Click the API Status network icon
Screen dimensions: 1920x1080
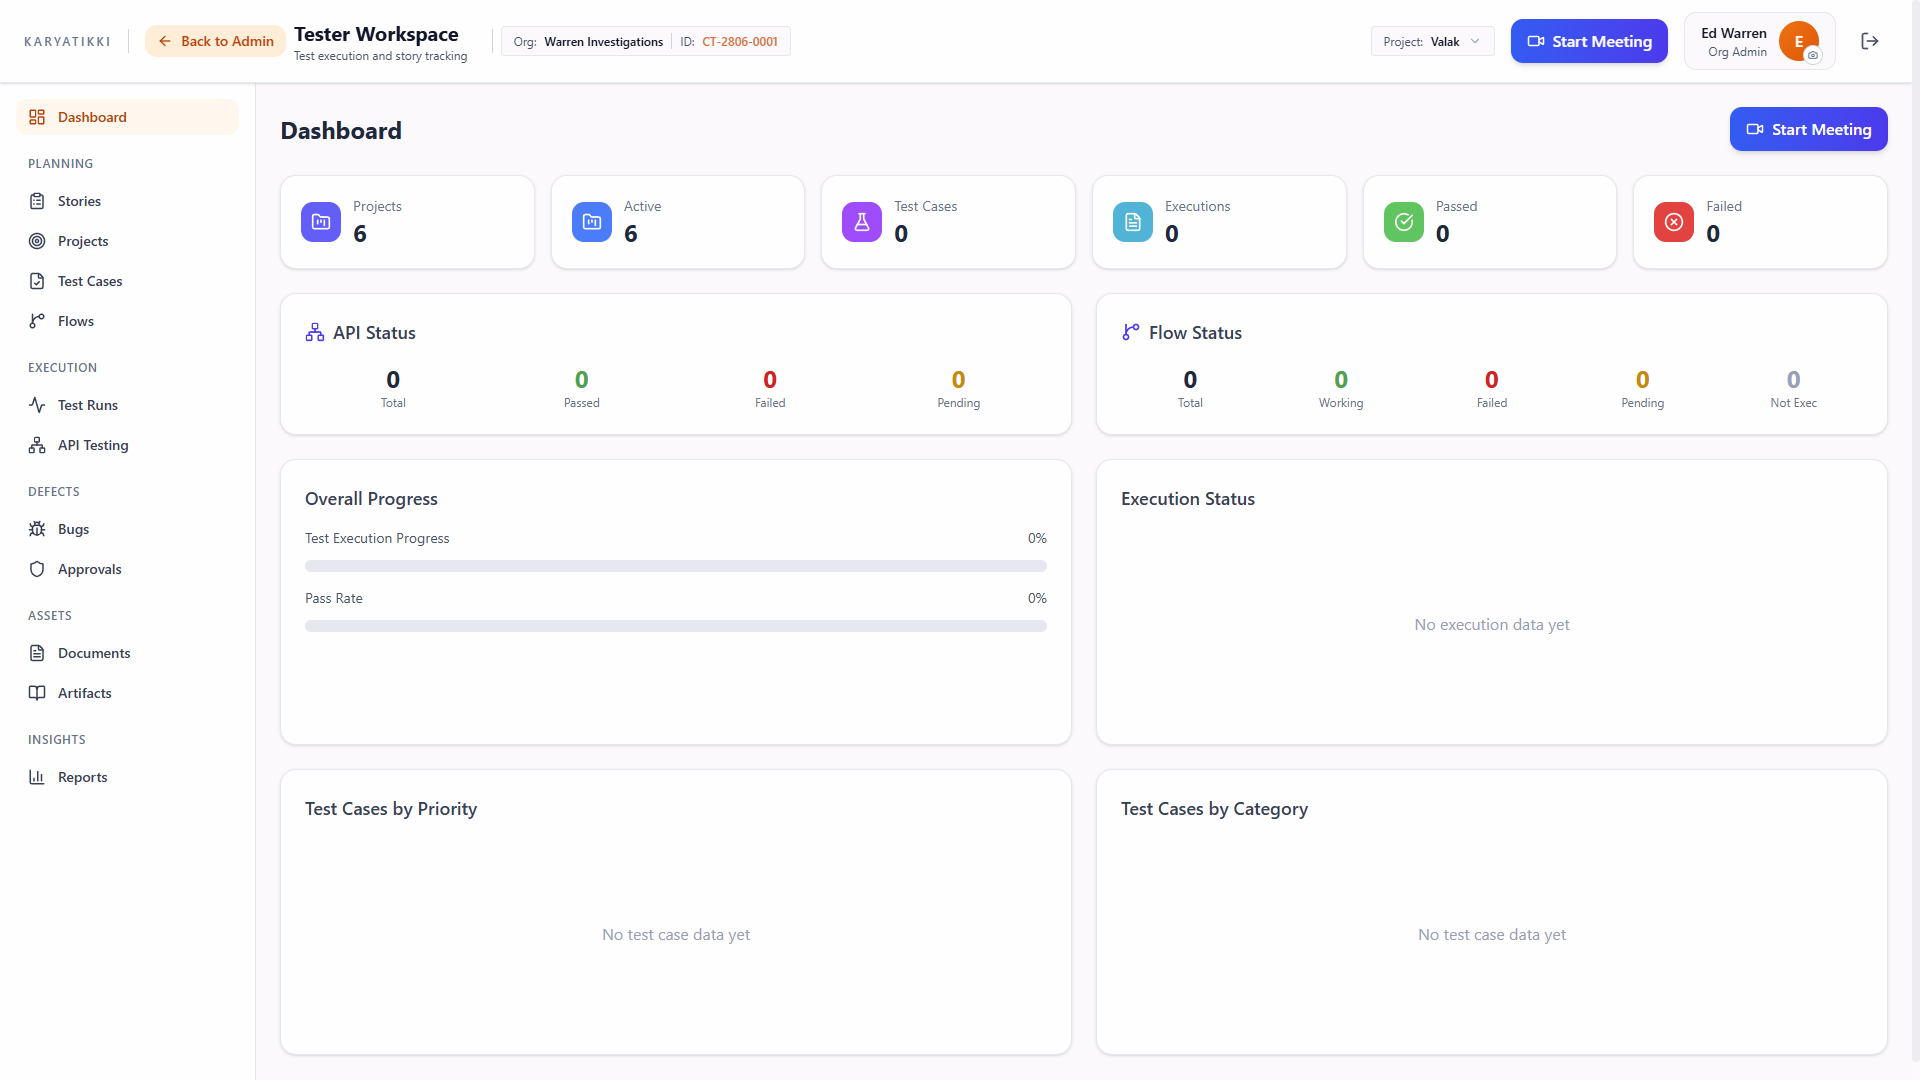pyautogui.click(x=315, y=333)
